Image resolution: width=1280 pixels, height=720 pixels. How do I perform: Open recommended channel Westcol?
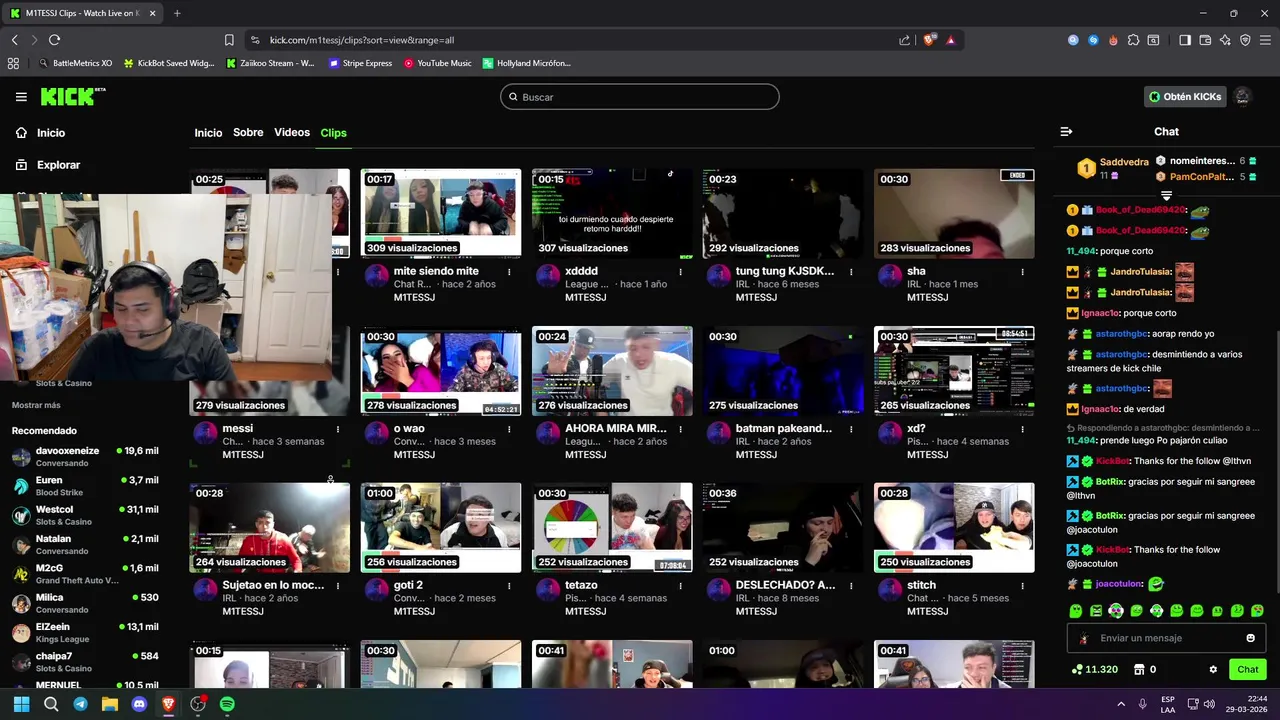(x=85, y=515)
